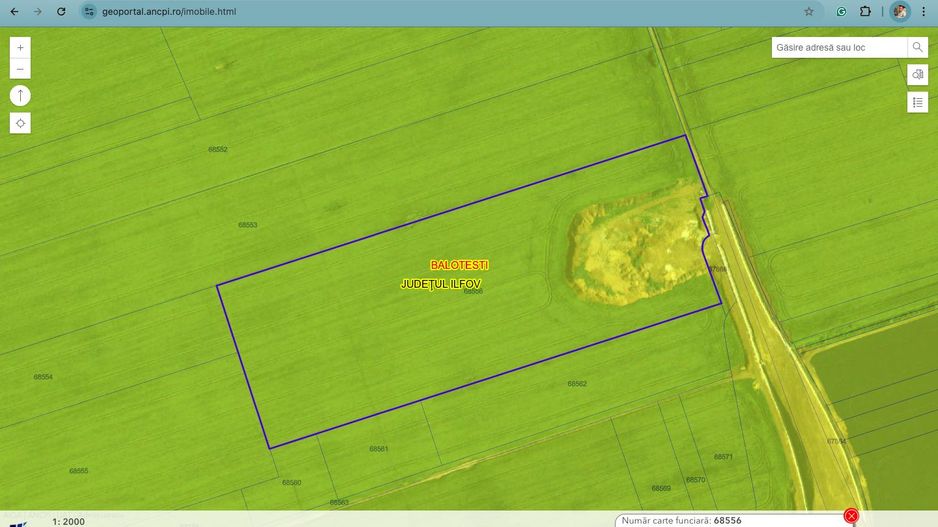Close the carte funciara 68556 popup

[x=851, y=516]
